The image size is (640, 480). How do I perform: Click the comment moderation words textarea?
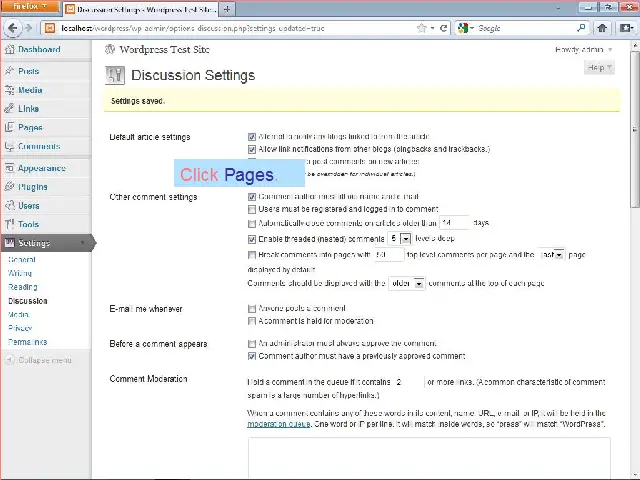pos(429,458)
